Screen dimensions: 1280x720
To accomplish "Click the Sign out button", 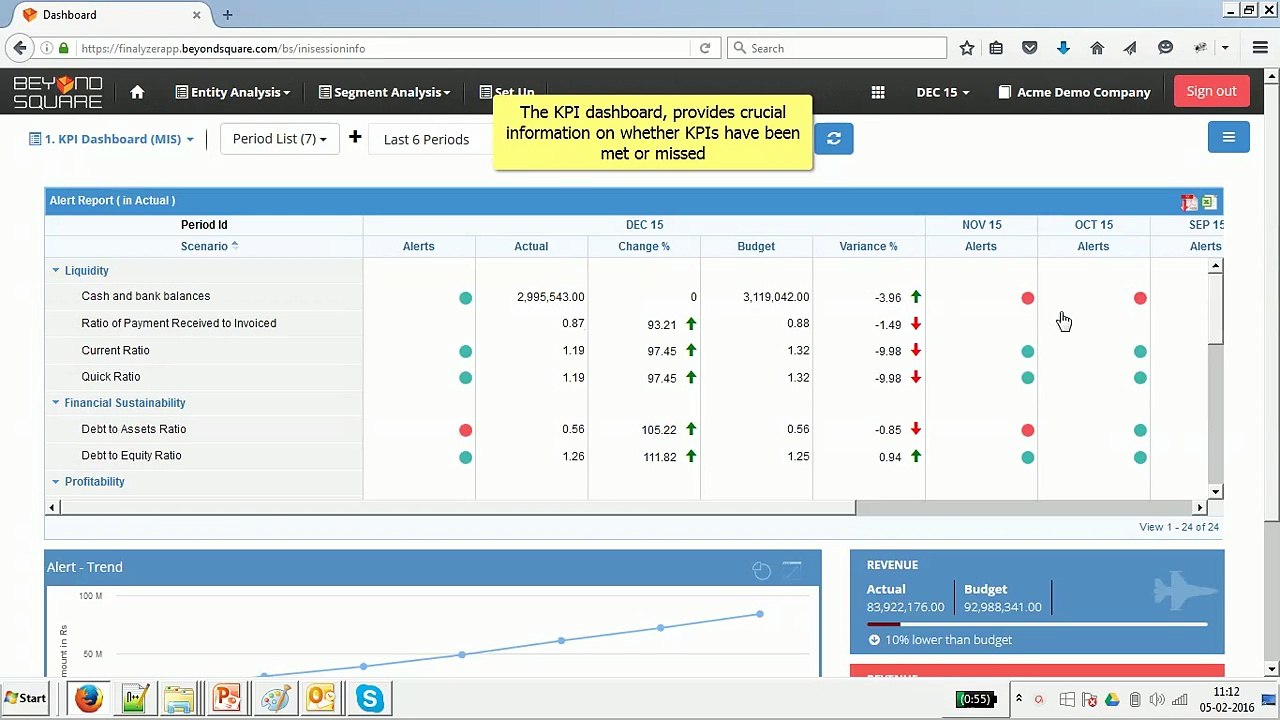I will click(1211, 91).
